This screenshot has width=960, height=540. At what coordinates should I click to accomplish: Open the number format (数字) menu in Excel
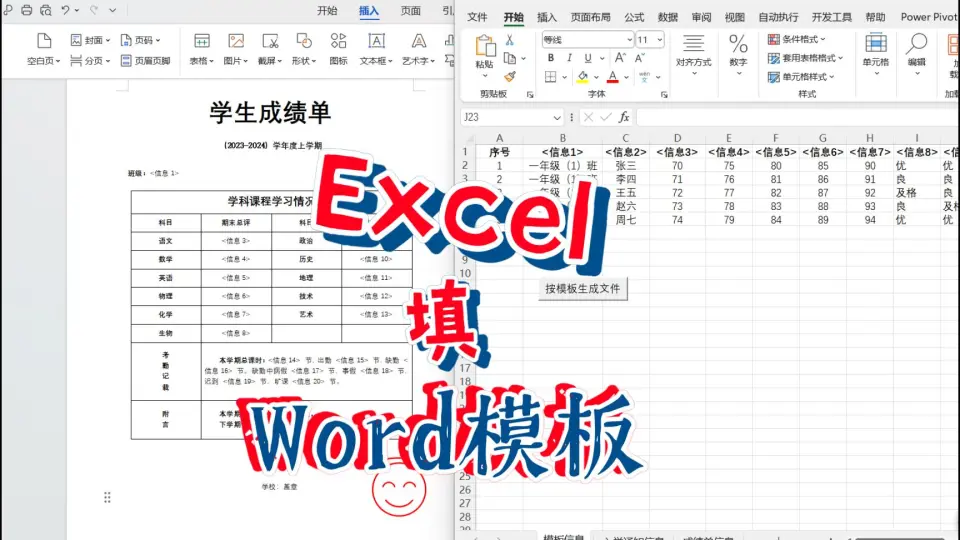(738, 55)
